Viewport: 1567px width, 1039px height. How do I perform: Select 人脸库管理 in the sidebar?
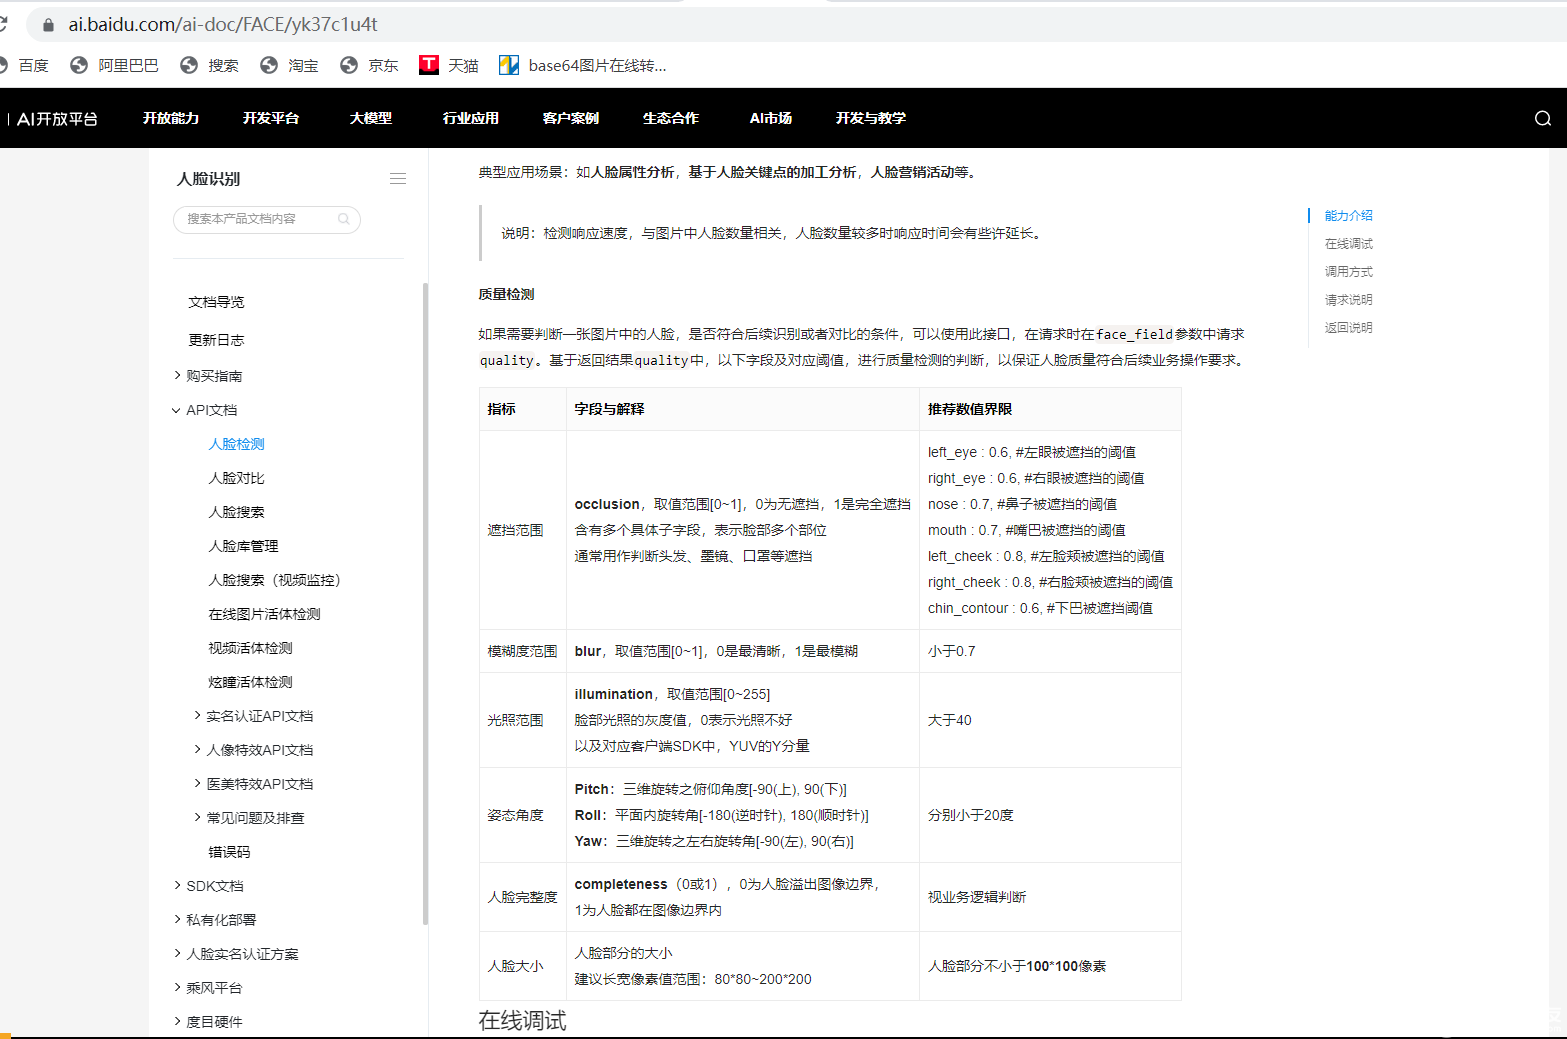pyautogui.click(x=243, y=546)
